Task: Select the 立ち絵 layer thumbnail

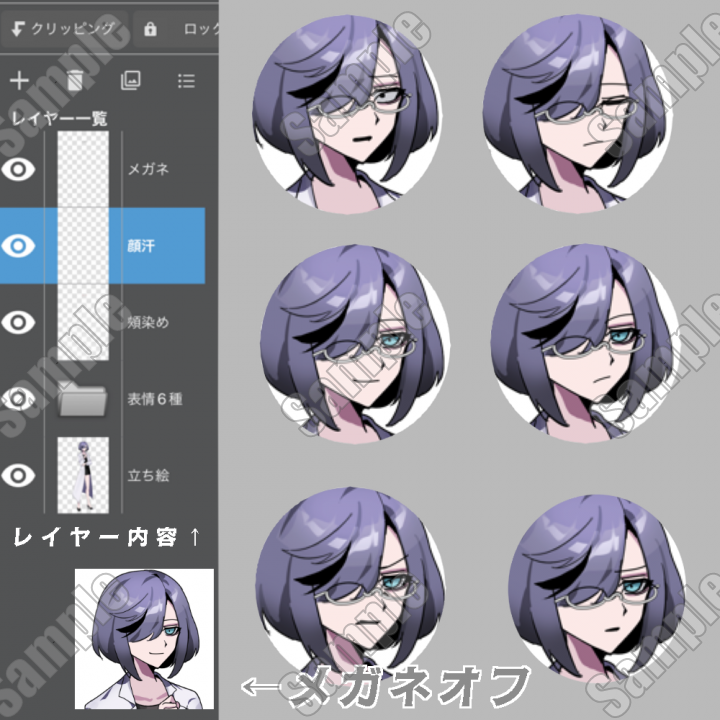Action: tap(83, 475)
